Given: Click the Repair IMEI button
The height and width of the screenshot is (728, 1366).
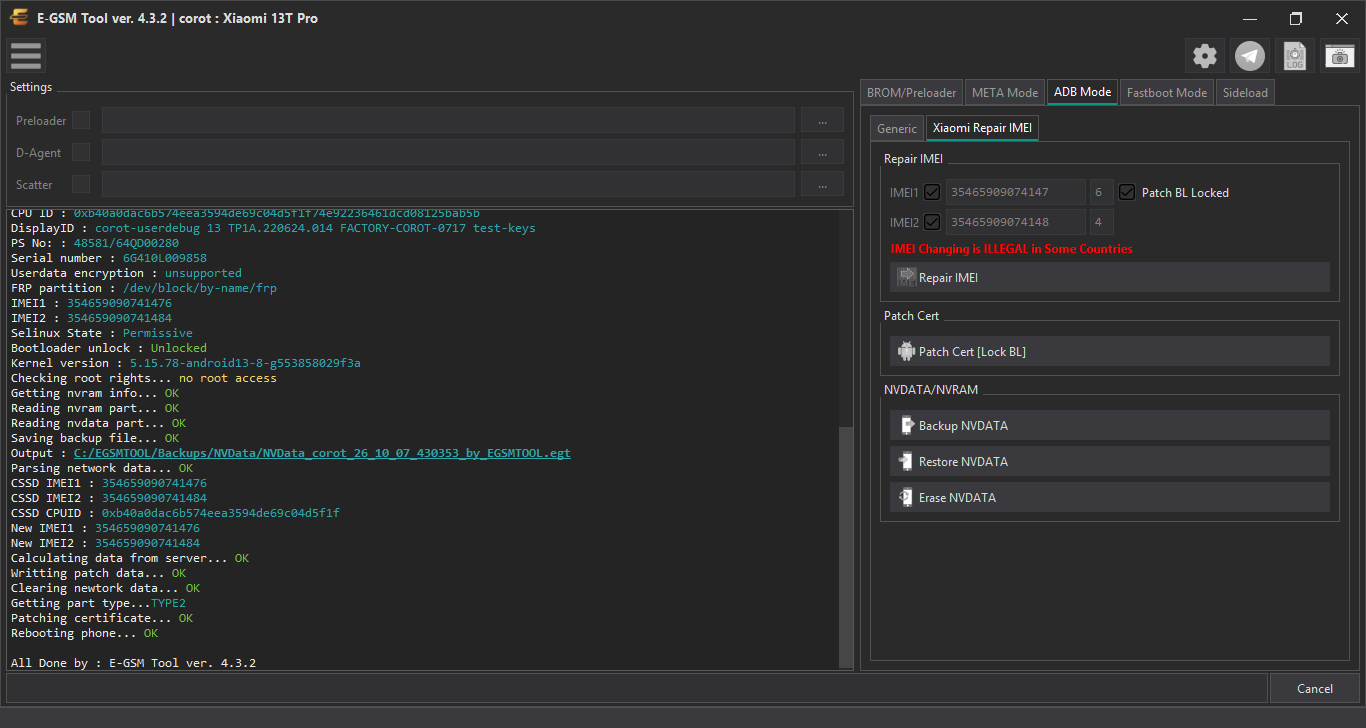Looking at the screenshot, I should [1110, 278].
